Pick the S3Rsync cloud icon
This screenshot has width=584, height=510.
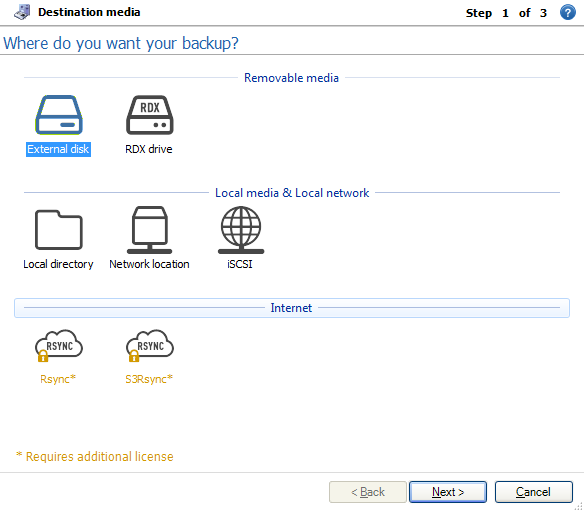pyautogui.click(x=150, y=346)
